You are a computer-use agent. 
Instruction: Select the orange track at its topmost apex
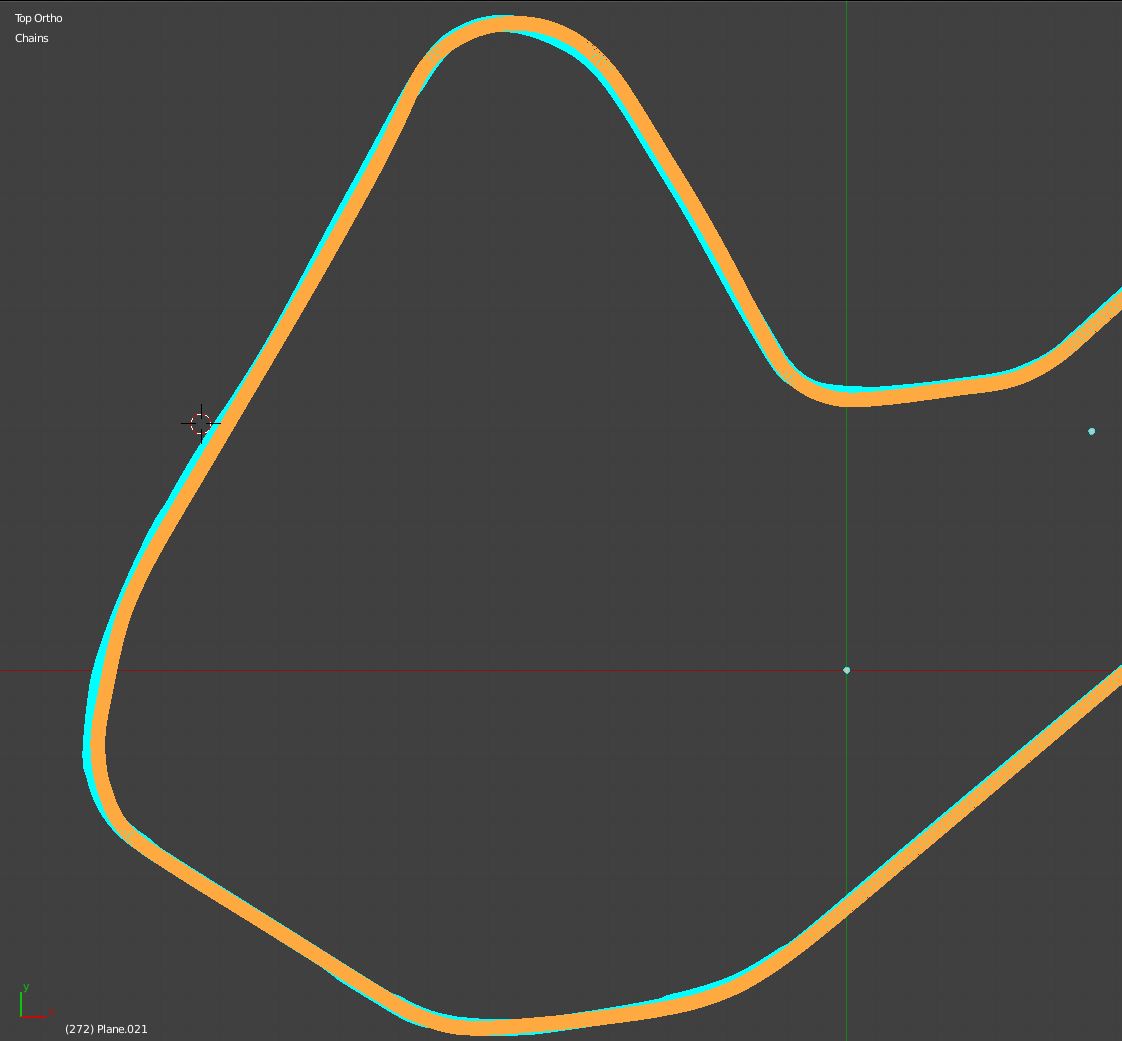505,23
